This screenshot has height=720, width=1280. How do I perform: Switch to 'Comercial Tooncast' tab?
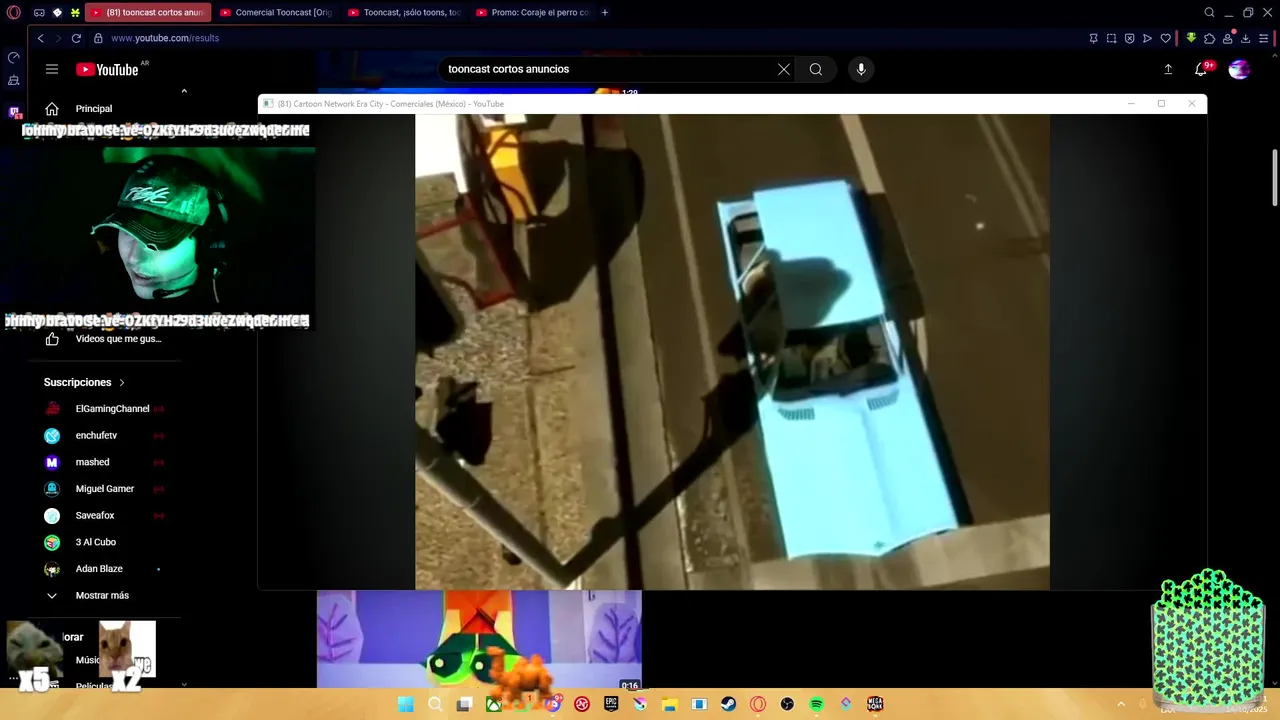pyautogui.click(x=276, y=13)
